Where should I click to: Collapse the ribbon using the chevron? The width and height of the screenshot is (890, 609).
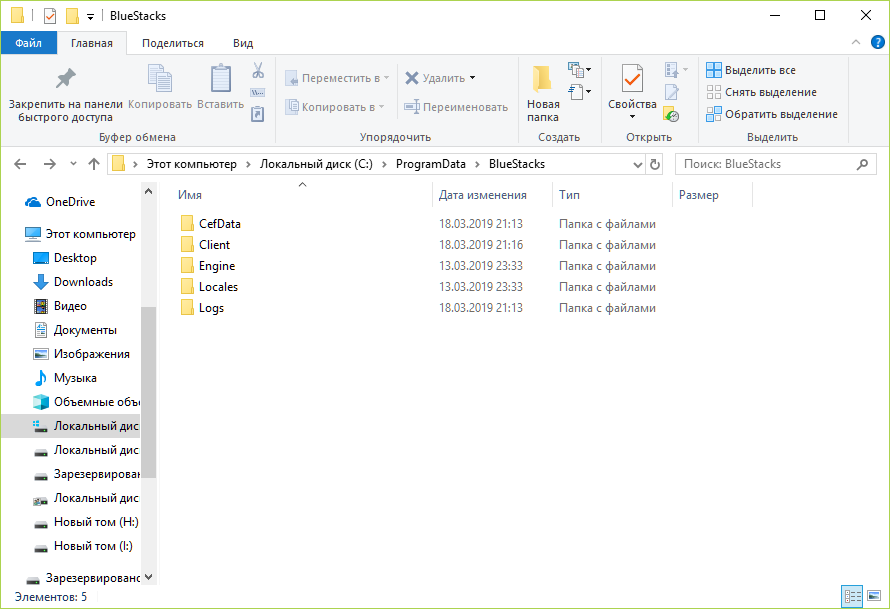click(856, 42)
